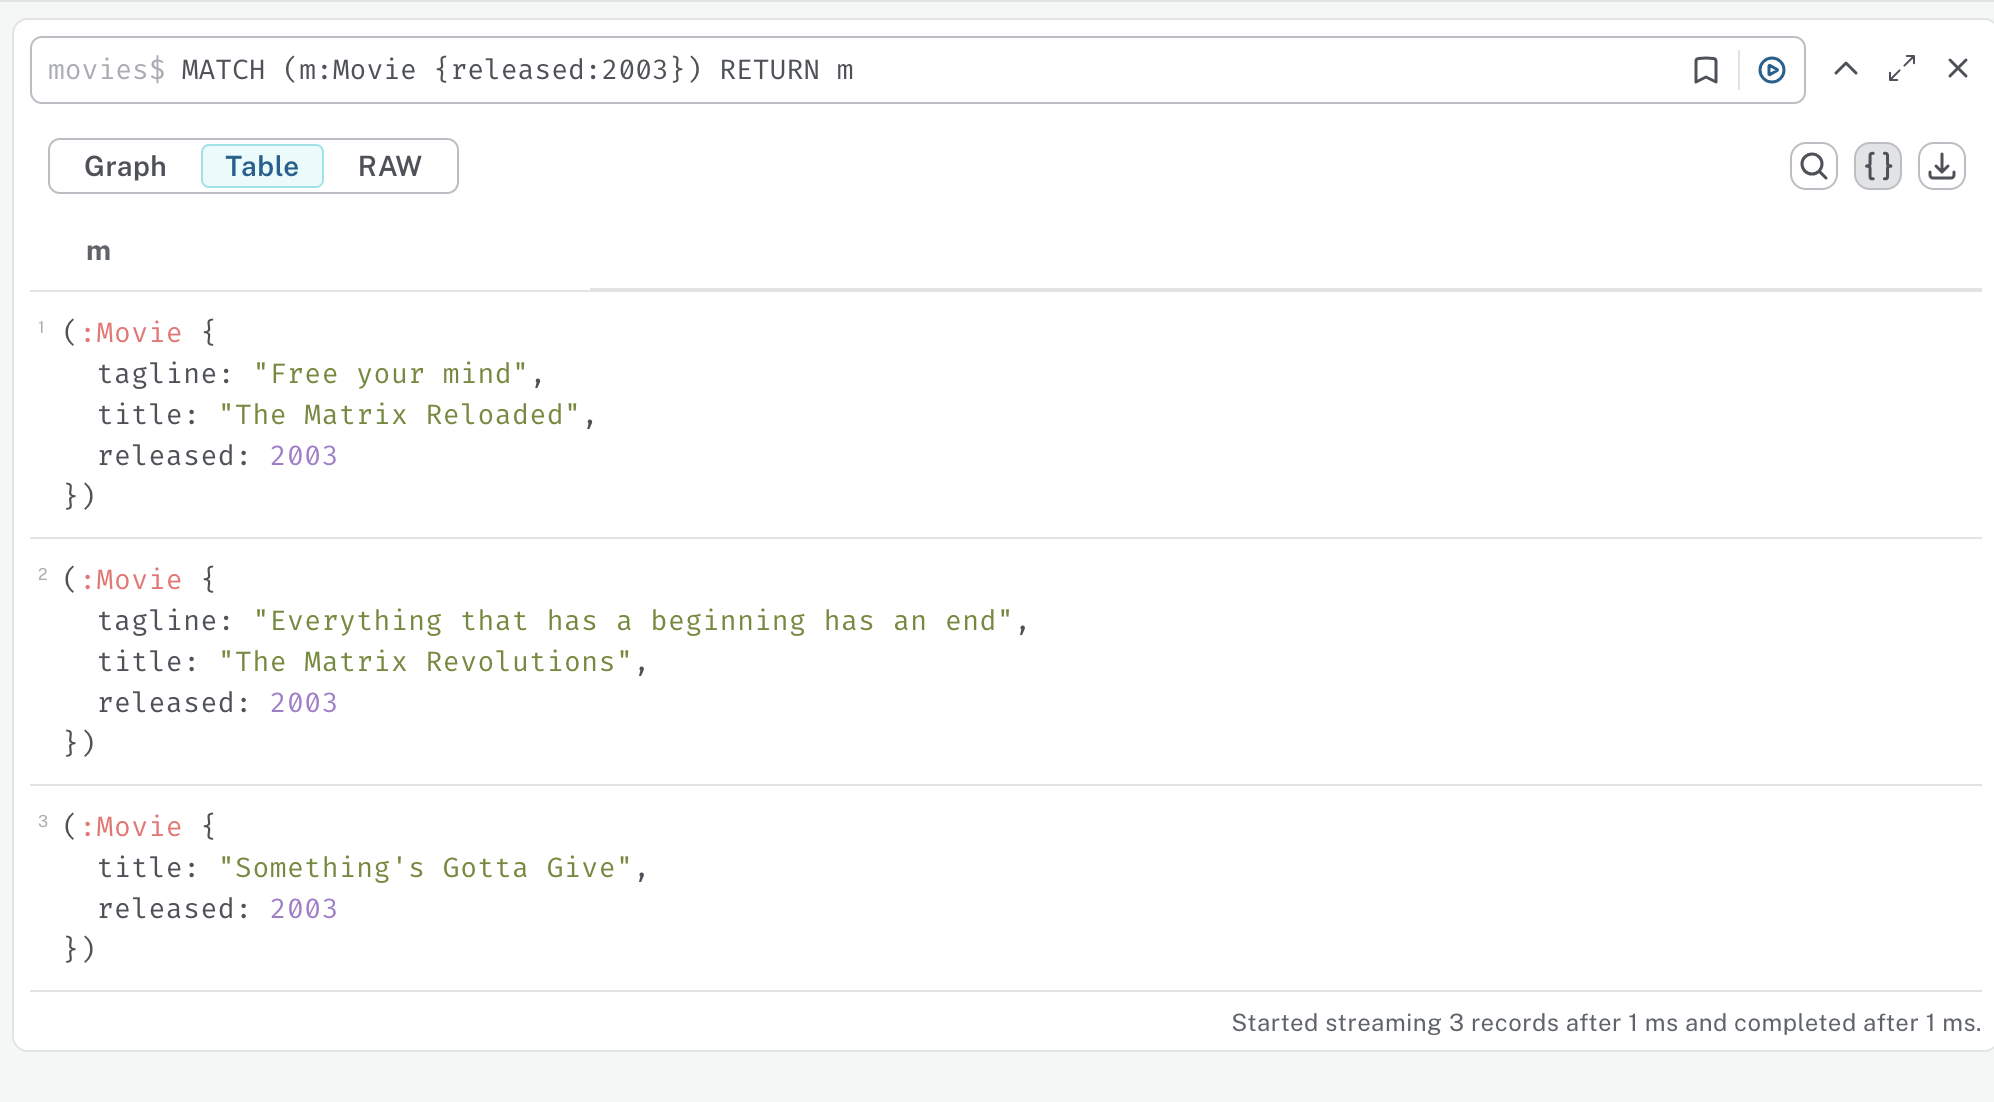Click the m column header
The width and height of the screenshot is (1994, 1102).
point(98,252)
